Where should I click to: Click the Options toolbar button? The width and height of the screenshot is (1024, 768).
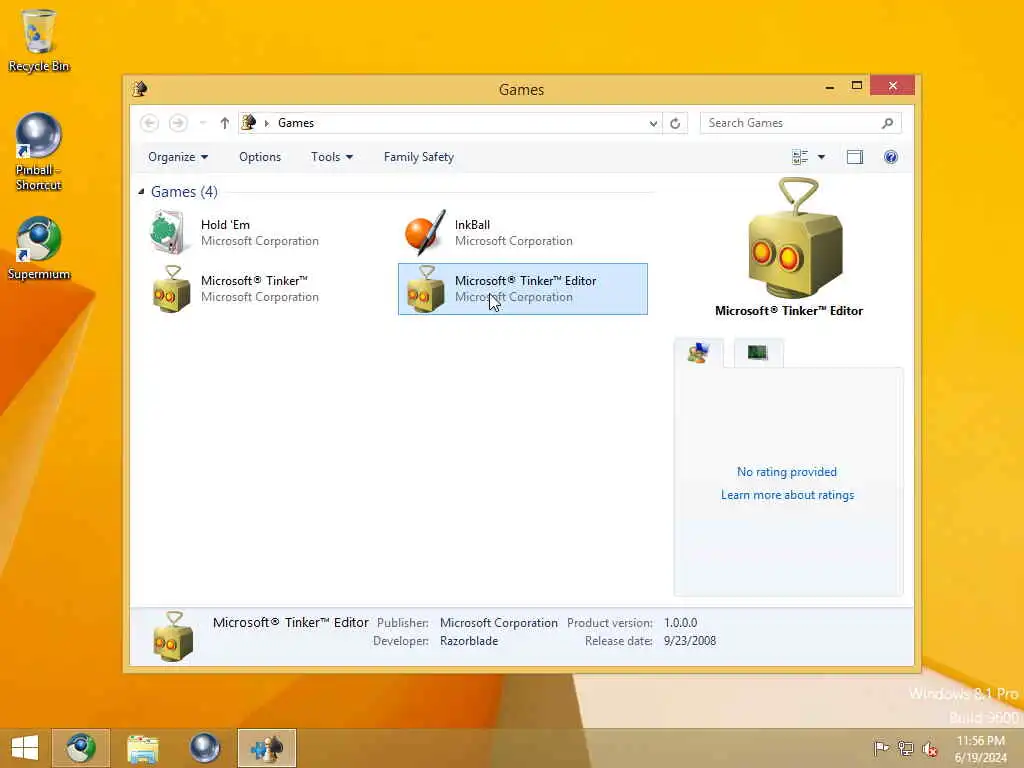260,157
